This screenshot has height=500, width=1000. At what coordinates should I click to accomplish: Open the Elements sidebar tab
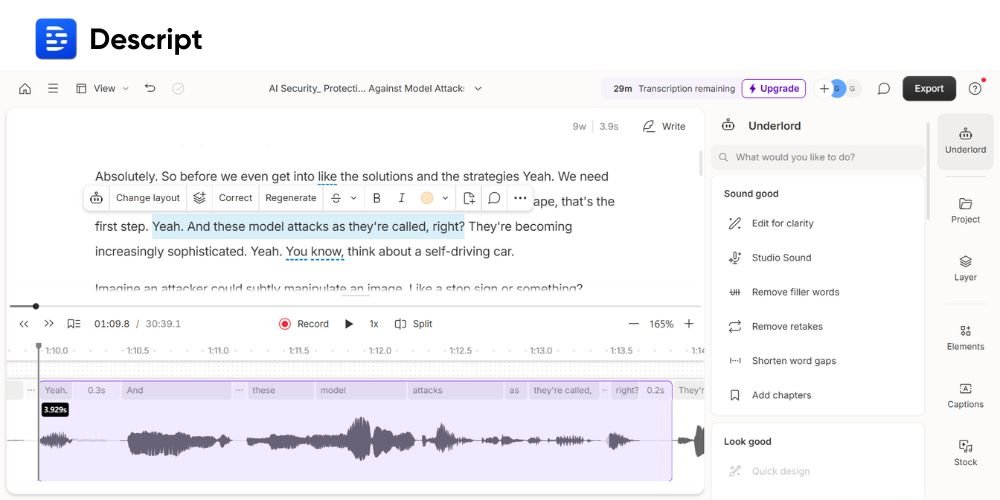[965, 338]
